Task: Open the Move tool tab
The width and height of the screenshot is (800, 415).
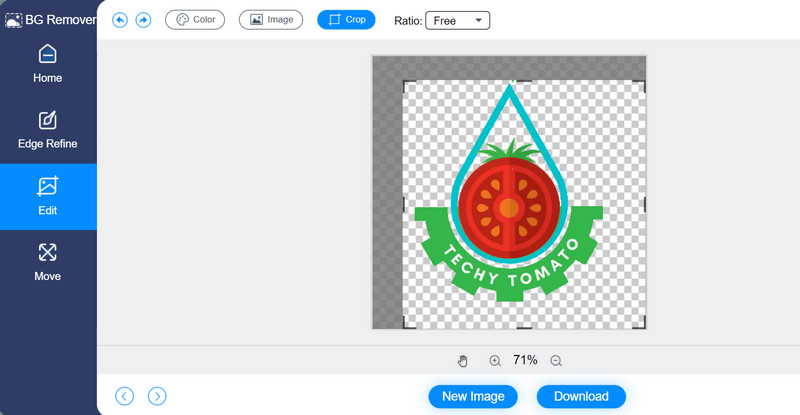Action: (47, 262)
